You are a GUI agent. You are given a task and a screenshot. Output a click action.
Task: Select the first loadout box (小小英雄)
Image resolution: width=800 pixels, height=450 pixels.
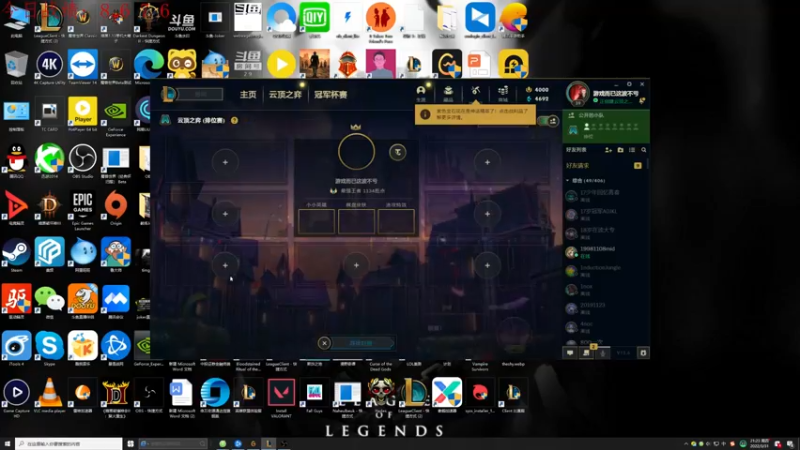pos(316,221)
